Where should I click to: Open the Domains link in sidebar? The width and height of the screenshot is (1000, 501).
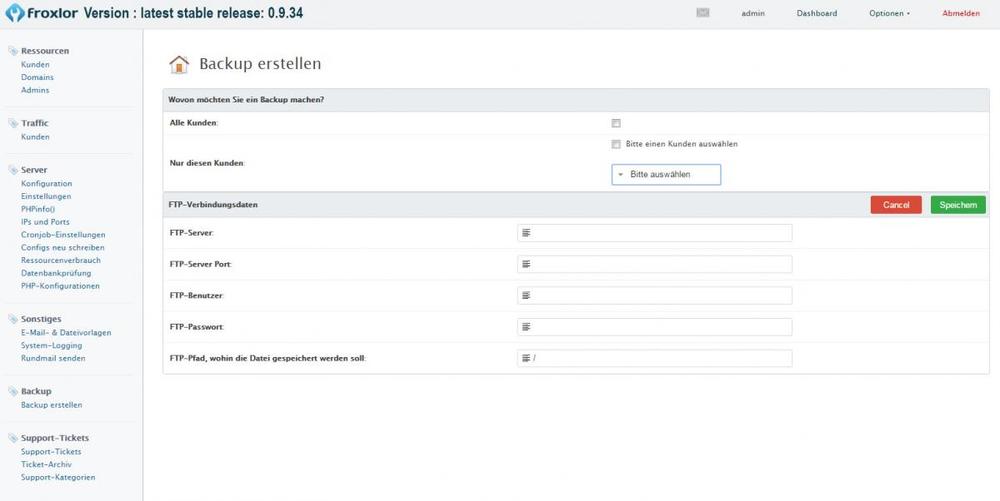click(37, 77)
